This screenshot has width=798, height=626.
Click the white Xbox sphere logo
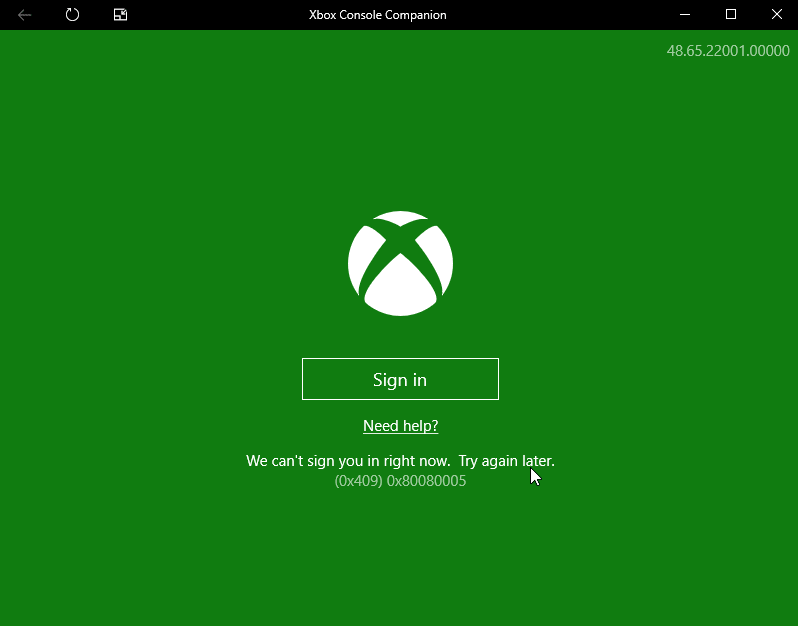[x=401, y=264]
